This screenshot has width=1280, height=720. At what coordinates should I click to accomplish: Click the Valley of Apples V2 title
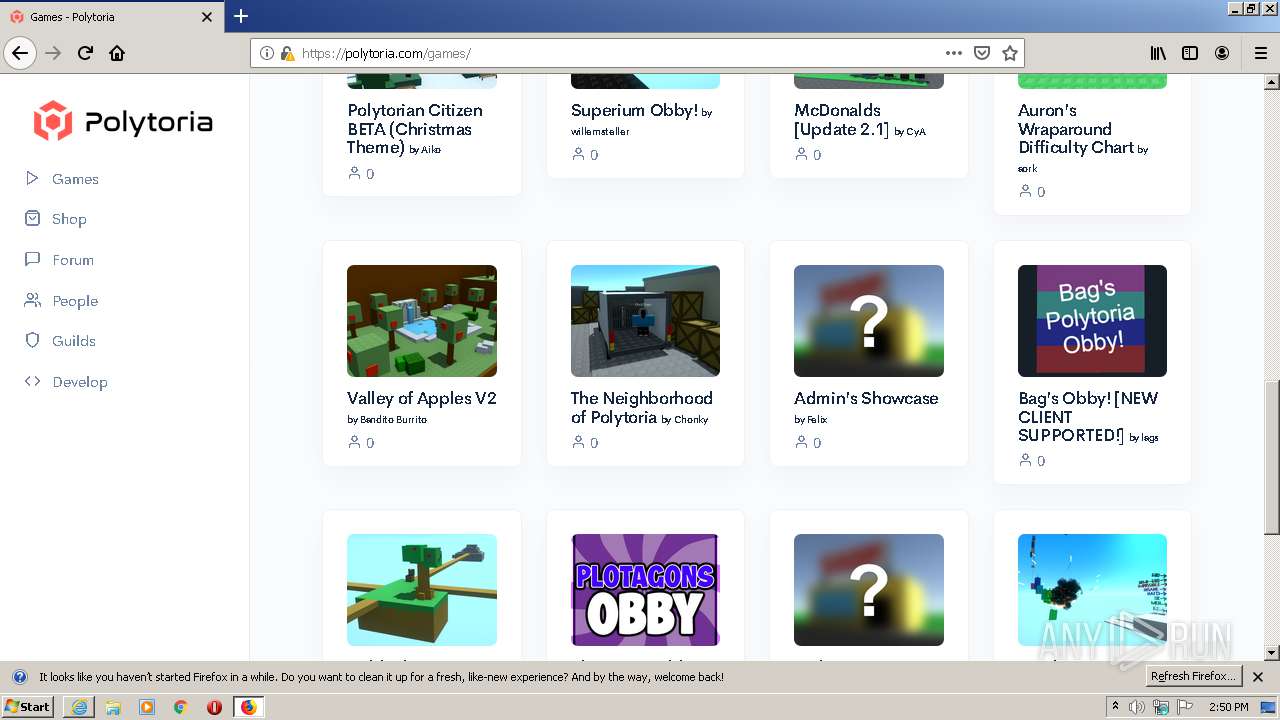(x=422, y=398)
